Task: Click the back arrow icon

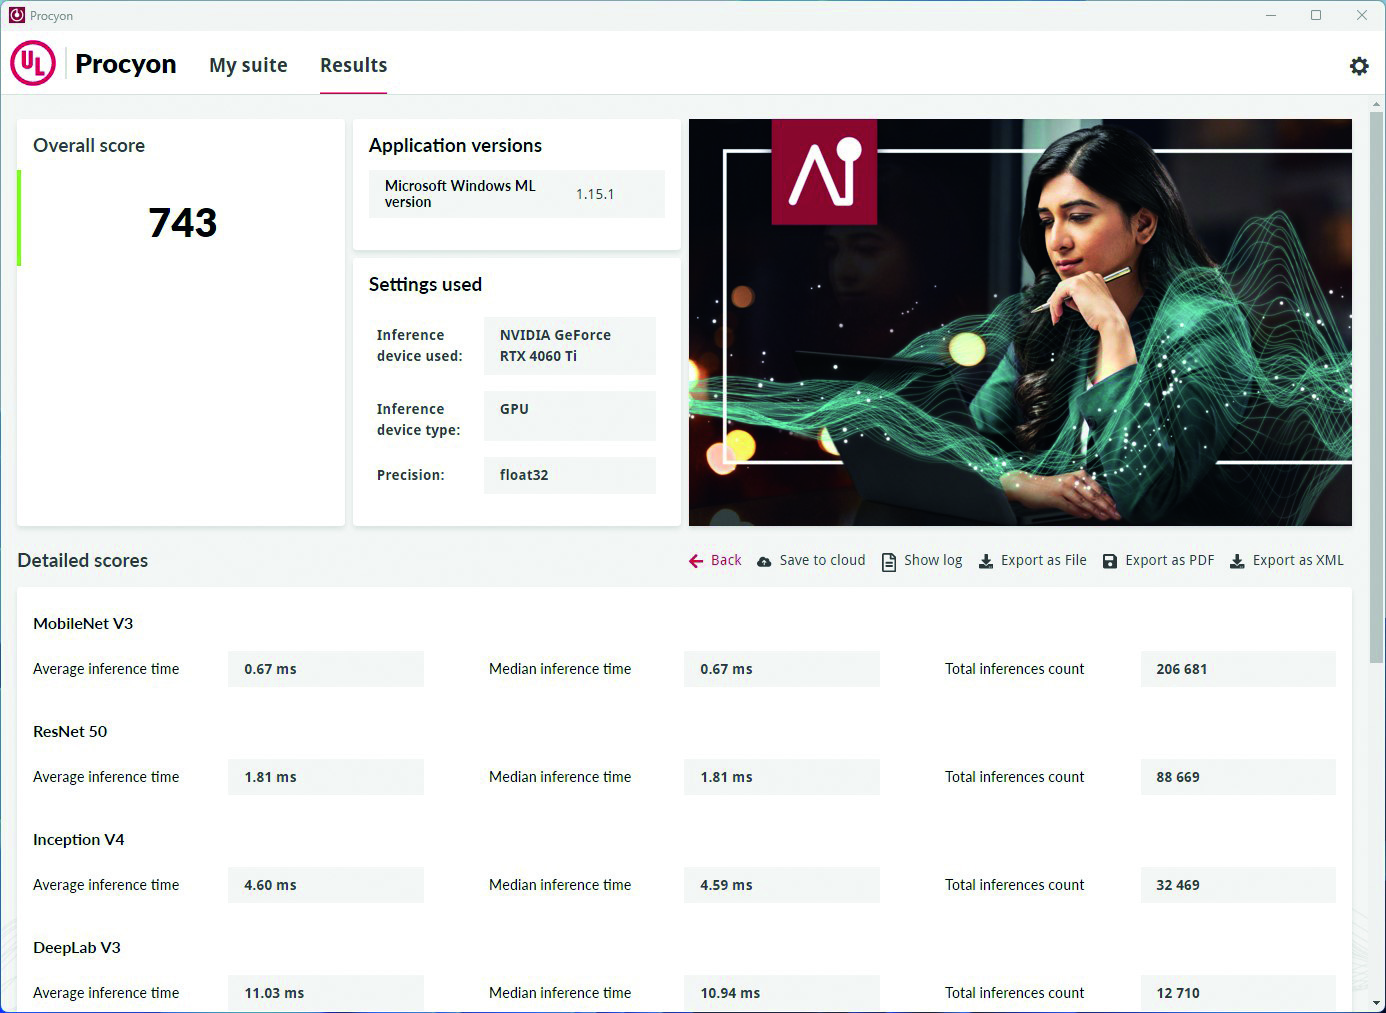Action: click(x=696, y=561)
